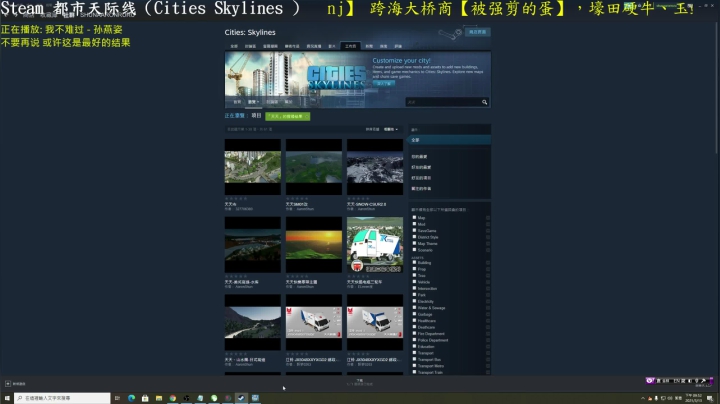Open Google Chrome from taskbar
Screen dimensions: 720x404
click(x=173, y=398)
